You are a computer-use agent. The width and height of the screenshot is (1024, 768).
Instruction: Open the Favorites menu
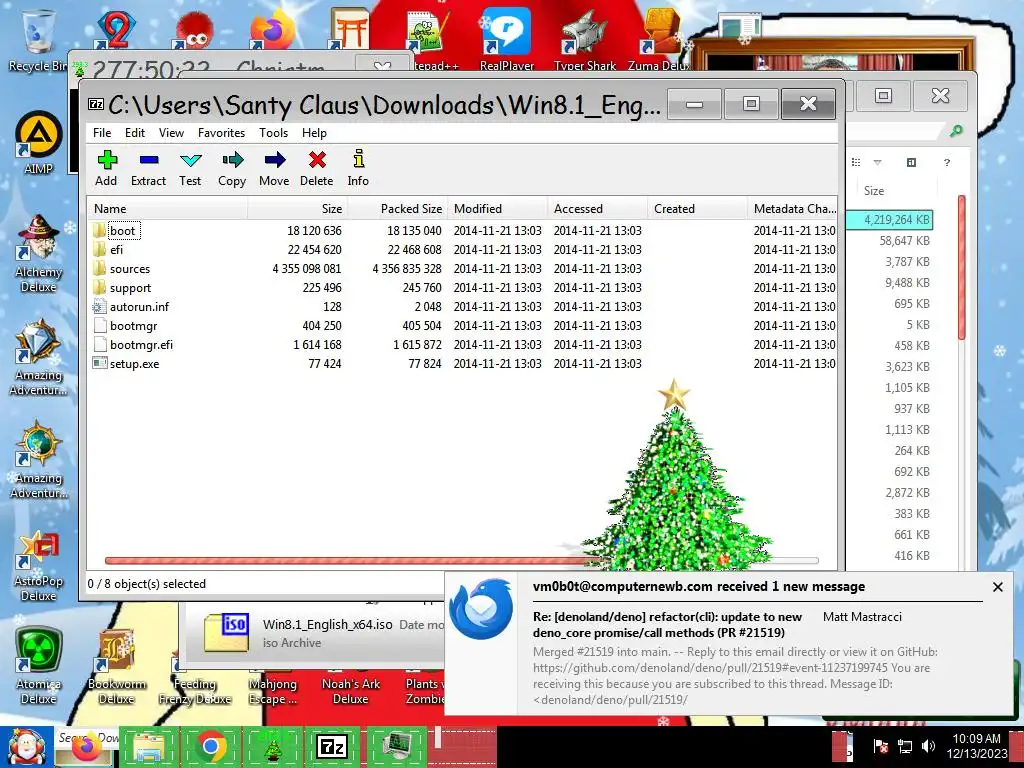(221, 133)
